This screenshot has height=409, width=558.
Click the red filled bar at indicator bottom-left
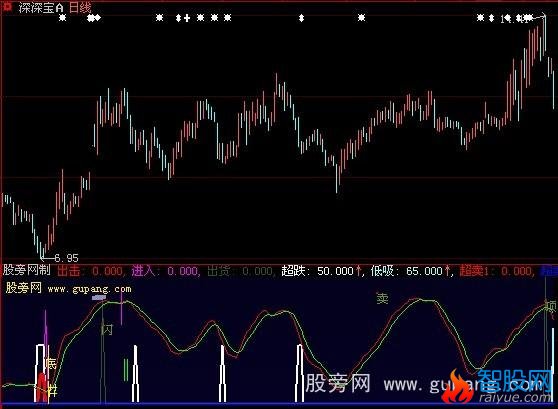tap(42, 387)
